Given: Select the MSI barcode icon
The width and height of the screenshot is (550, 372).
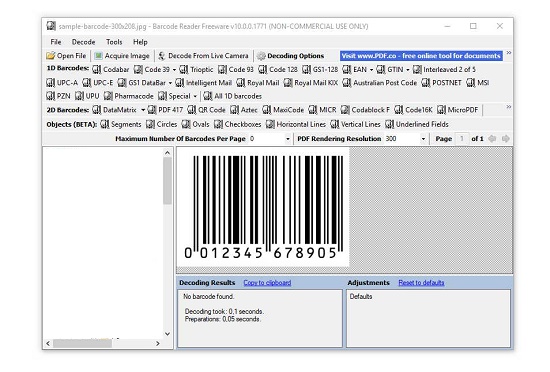Looking at the screenshot, I should pyautogui.click(x=470, y=83).
